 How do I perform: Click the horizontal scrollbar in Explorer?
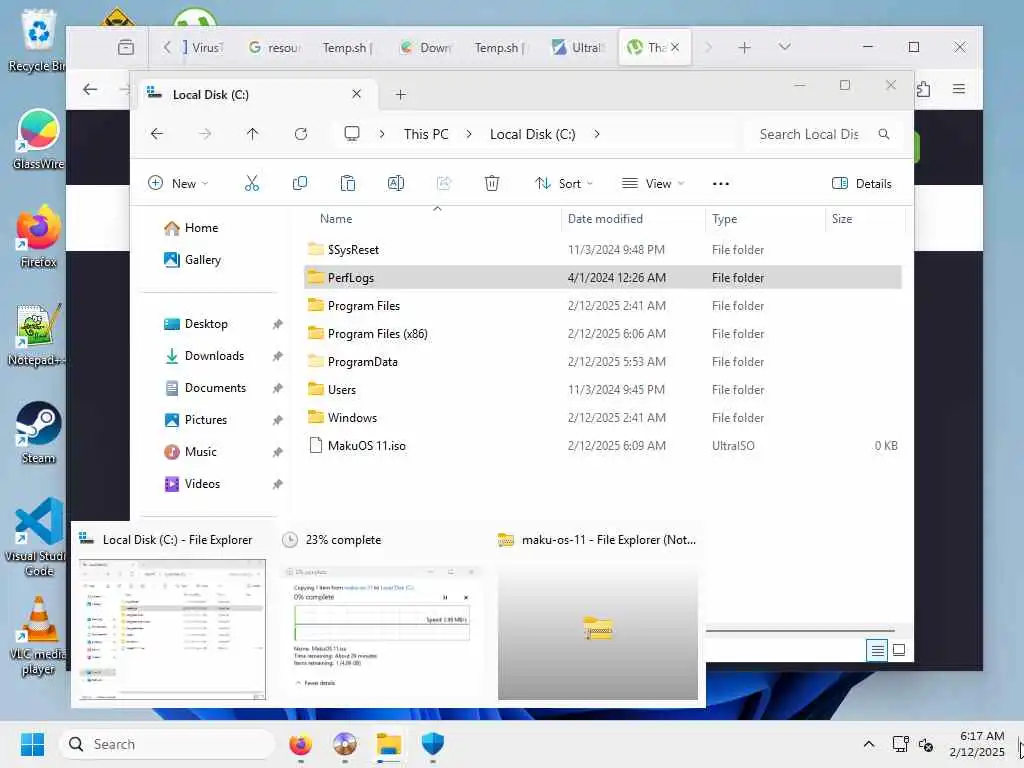coord(800,631)
